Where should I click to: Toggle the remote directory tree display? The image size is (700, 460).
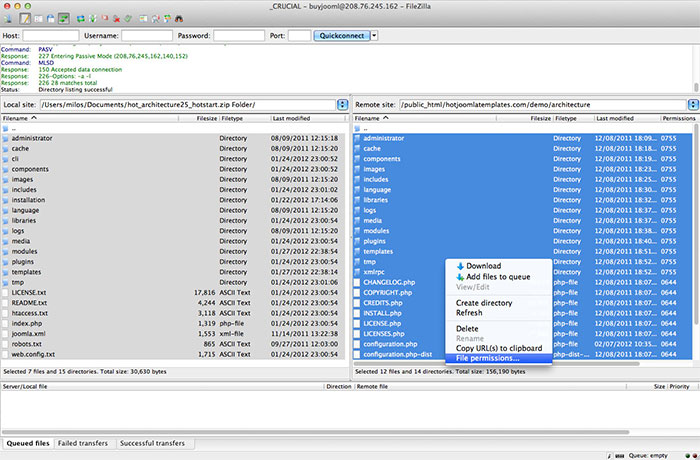click(50, 19)
